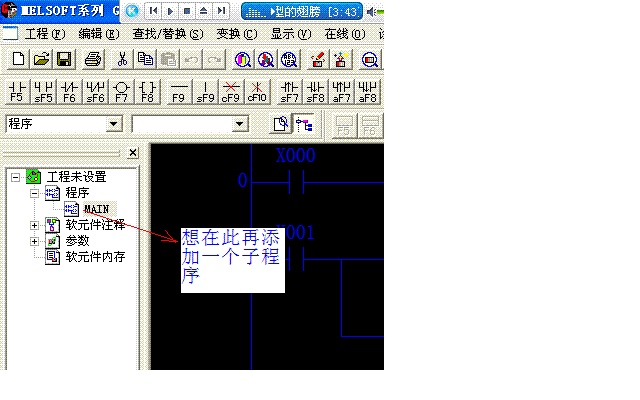Expand the 软元件注释 tree node
This screenshot has width=640, height=400.
[35, 225]
